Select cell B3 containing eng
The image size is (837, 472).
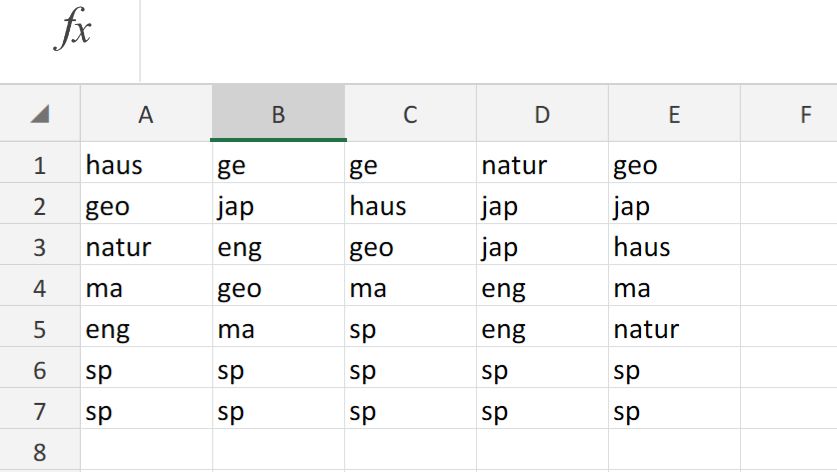(x=278, y=245)
